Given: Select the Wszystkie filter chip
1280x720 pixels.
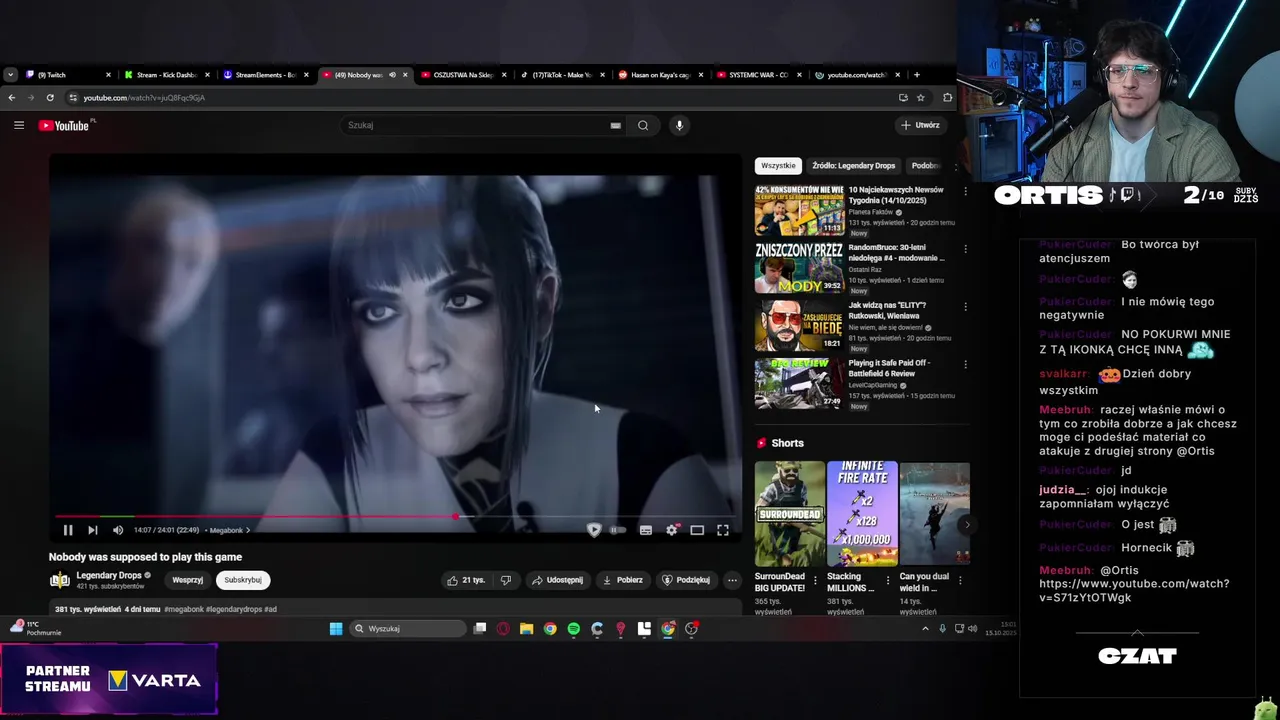Looking at the screenshot, I should 778,166.
